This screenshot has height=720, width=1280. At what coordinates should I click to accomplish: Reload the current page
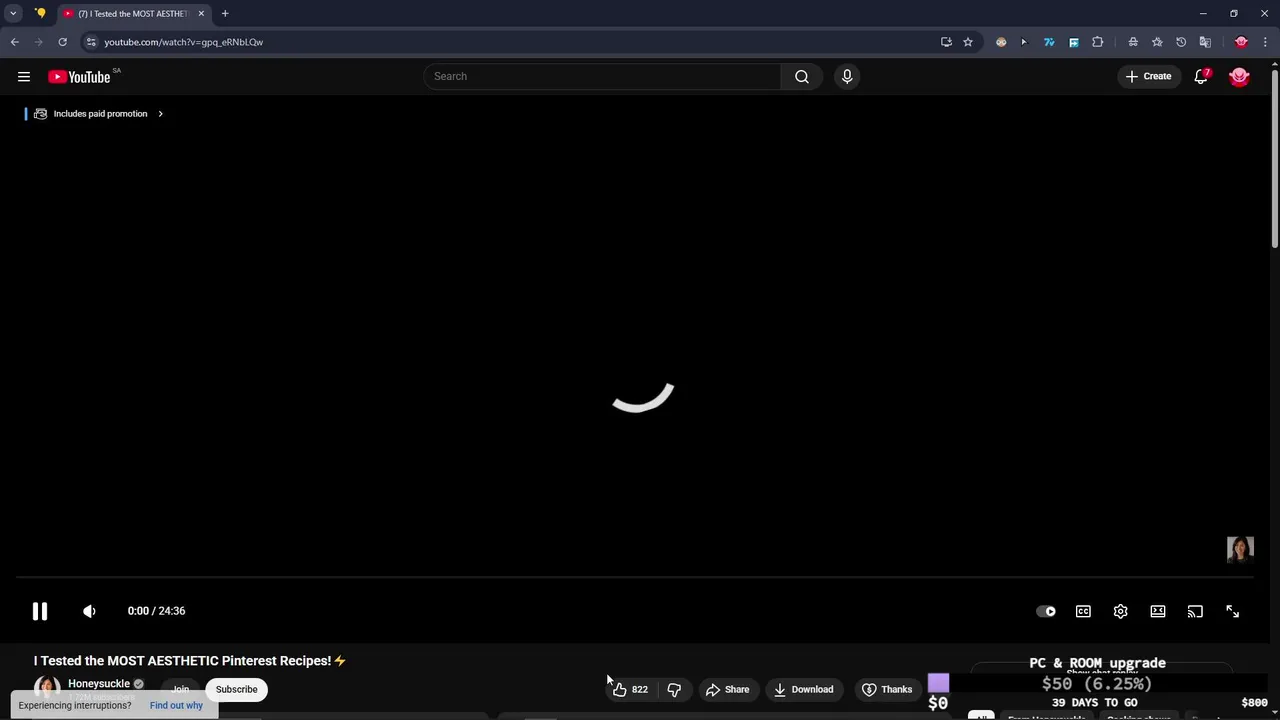pos(62,42)
